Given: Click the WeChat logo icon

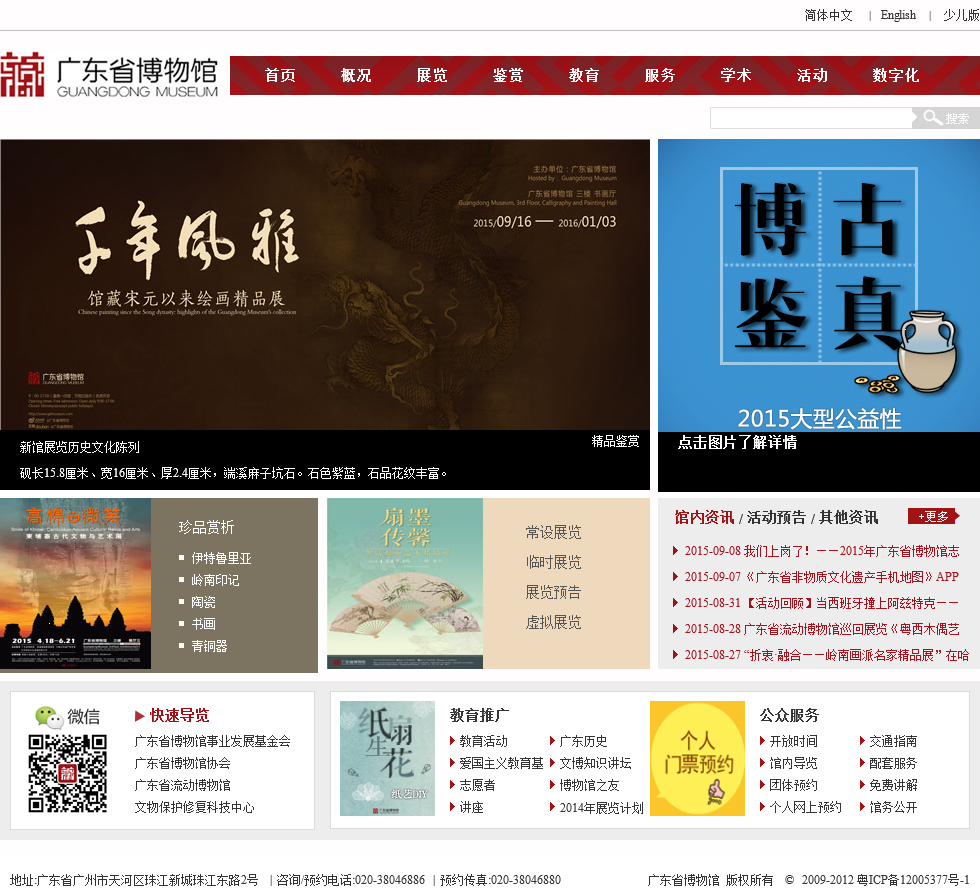Looking at the screenshot, I should (49, 717).
